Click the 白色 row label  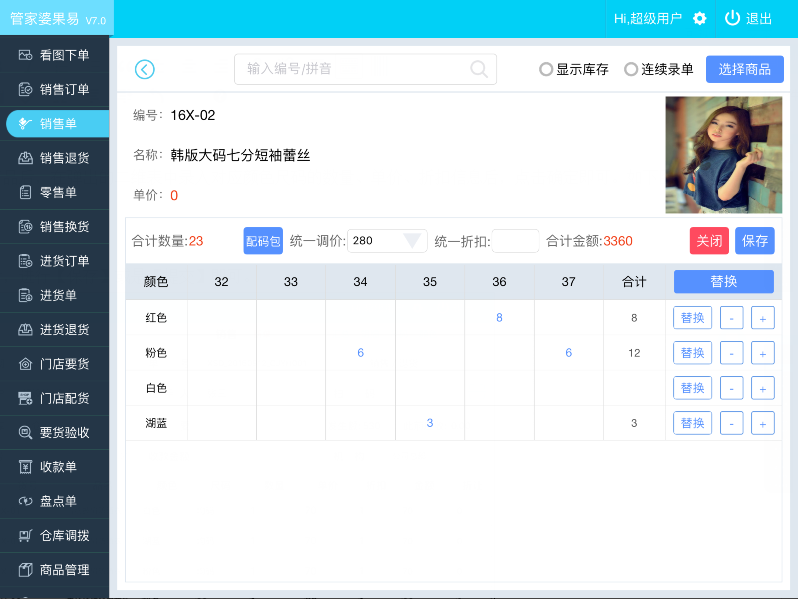click(x=156, y=388)
